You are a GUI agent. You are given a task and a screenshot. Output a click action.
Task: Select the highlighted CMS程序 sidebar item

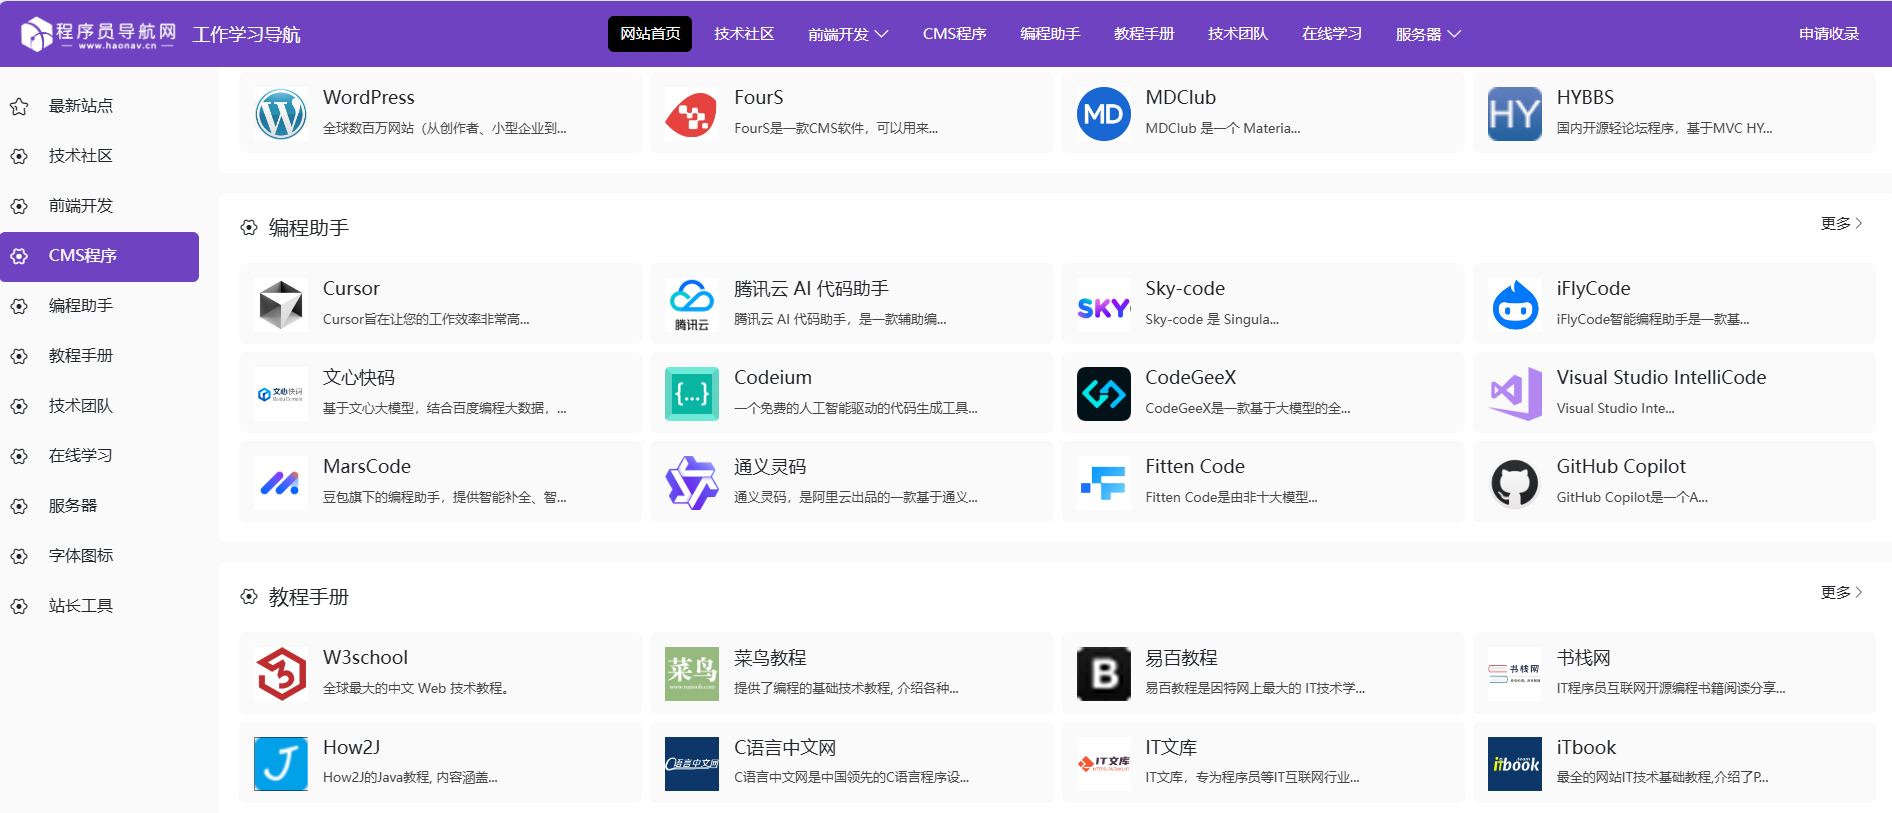(99, 256)
